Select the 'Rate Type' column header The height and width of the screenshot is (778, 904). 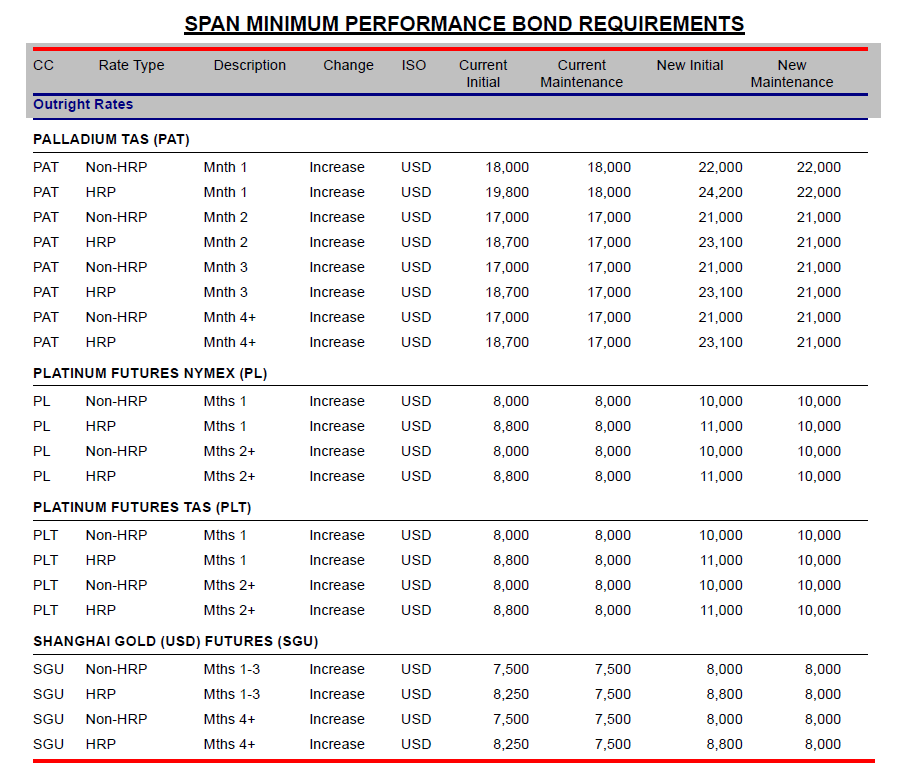click(x=131, y=66)
